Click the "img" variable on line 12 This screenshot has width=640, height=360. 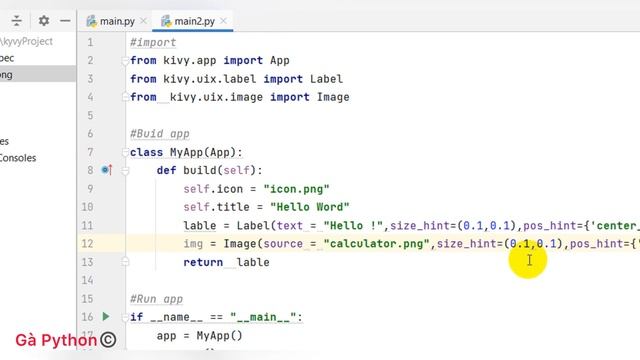pos(193,244)
